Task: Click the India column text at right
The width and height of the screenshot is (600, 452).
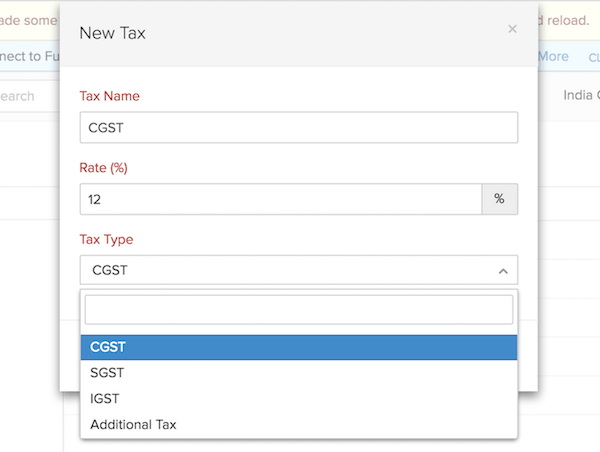Action: 579,96
